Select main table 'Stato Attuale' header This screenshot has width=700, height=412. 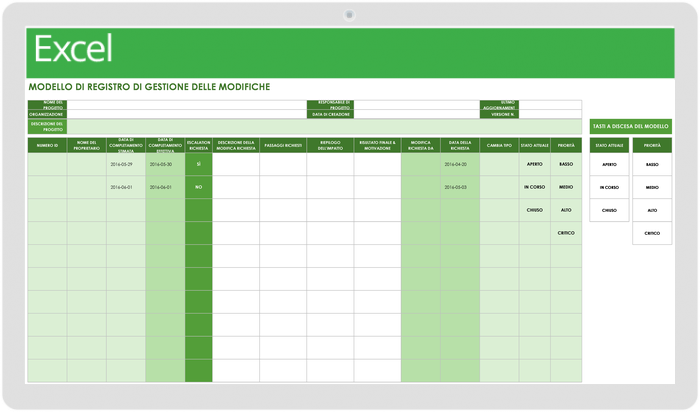click(535, 146)
